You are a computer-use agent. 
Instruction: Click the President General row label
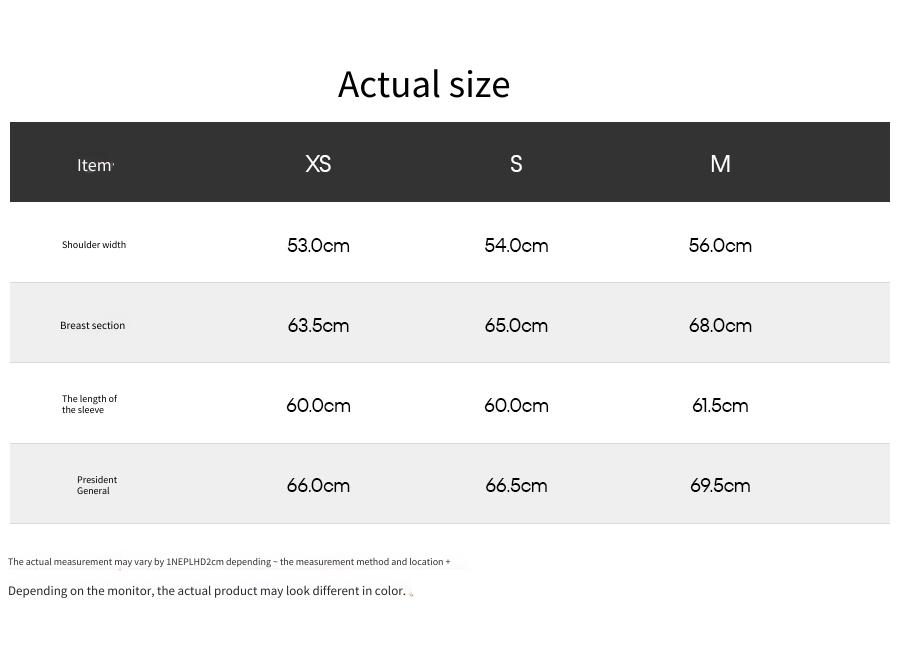pos(96,485)
